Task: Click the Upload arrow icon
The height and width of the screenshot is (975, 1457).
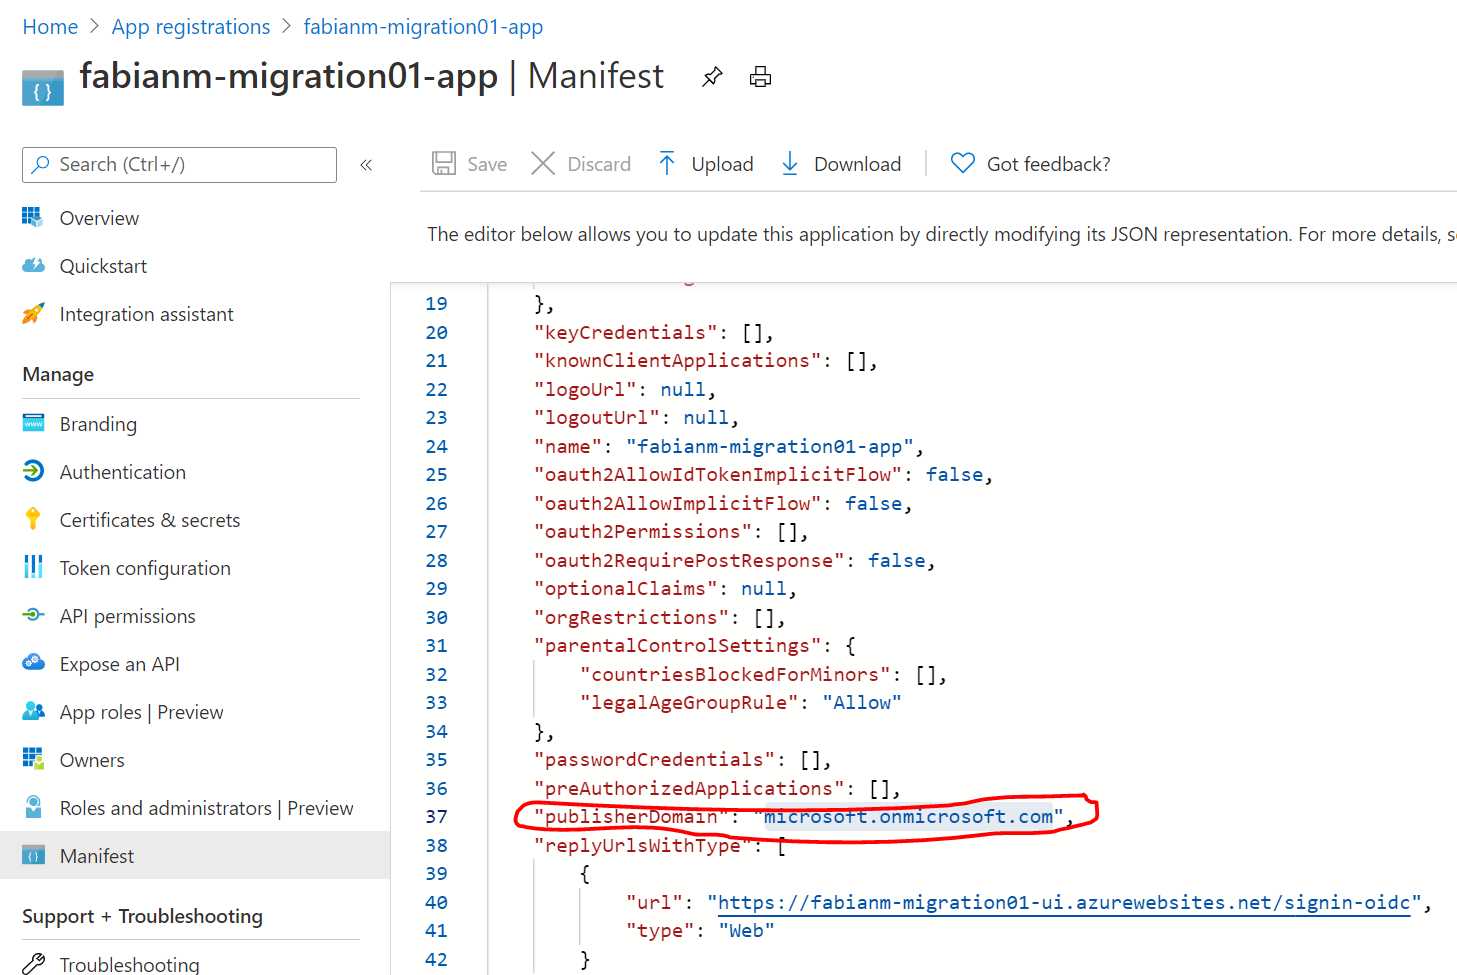Action: coord(667,163)
